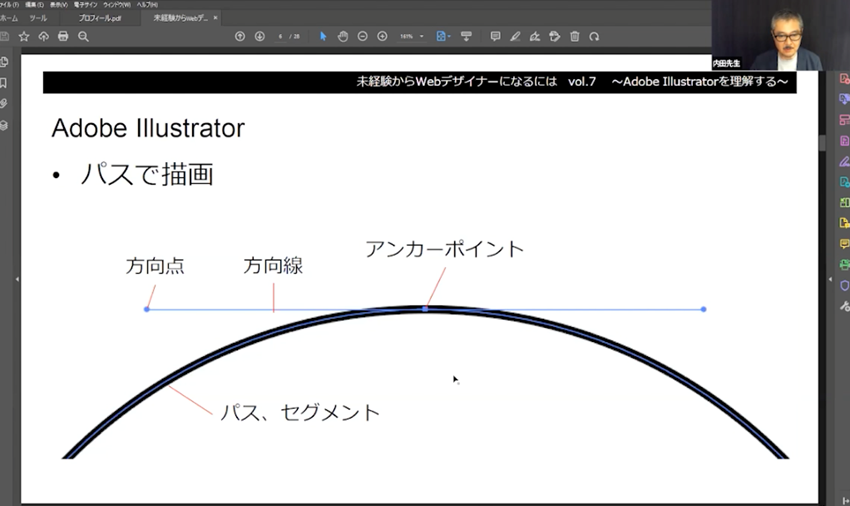Click the 方向線 label on slide
The height and width of the screenshot is (506, 850).
tap(273, 266)
